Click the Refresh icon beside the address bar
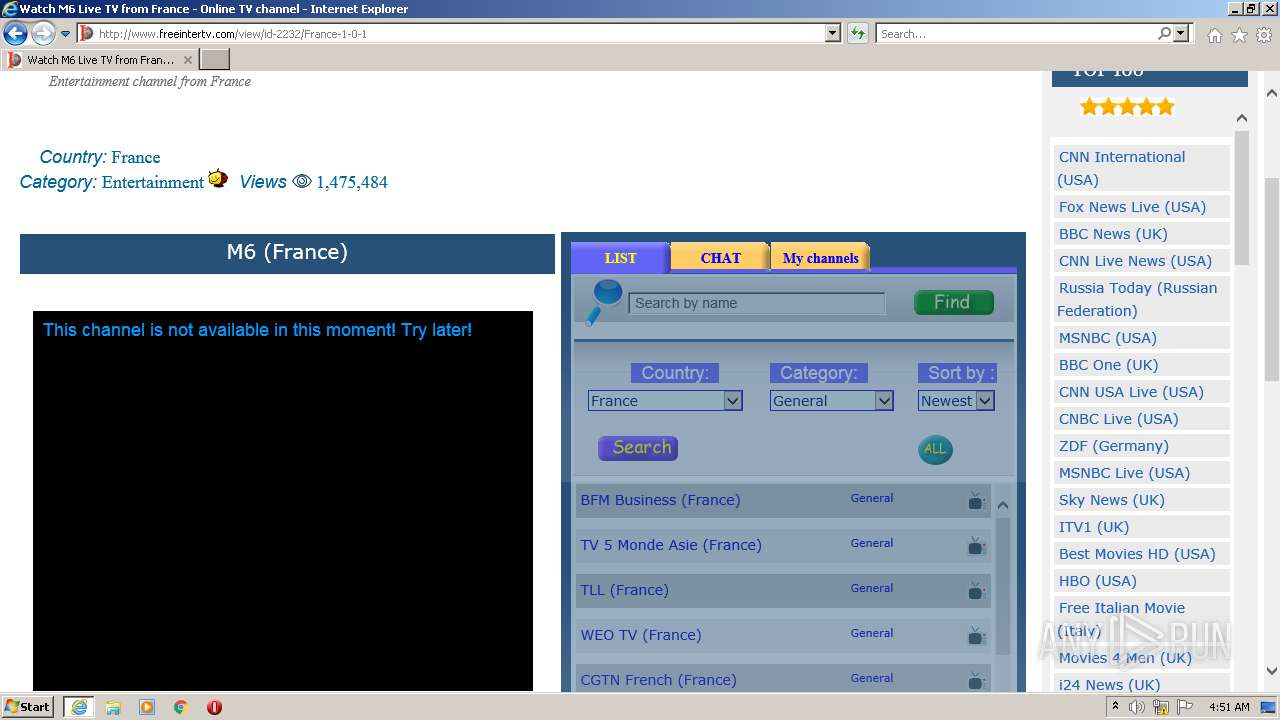Viewport: 1280px width, 720px height. pos(858,33)
